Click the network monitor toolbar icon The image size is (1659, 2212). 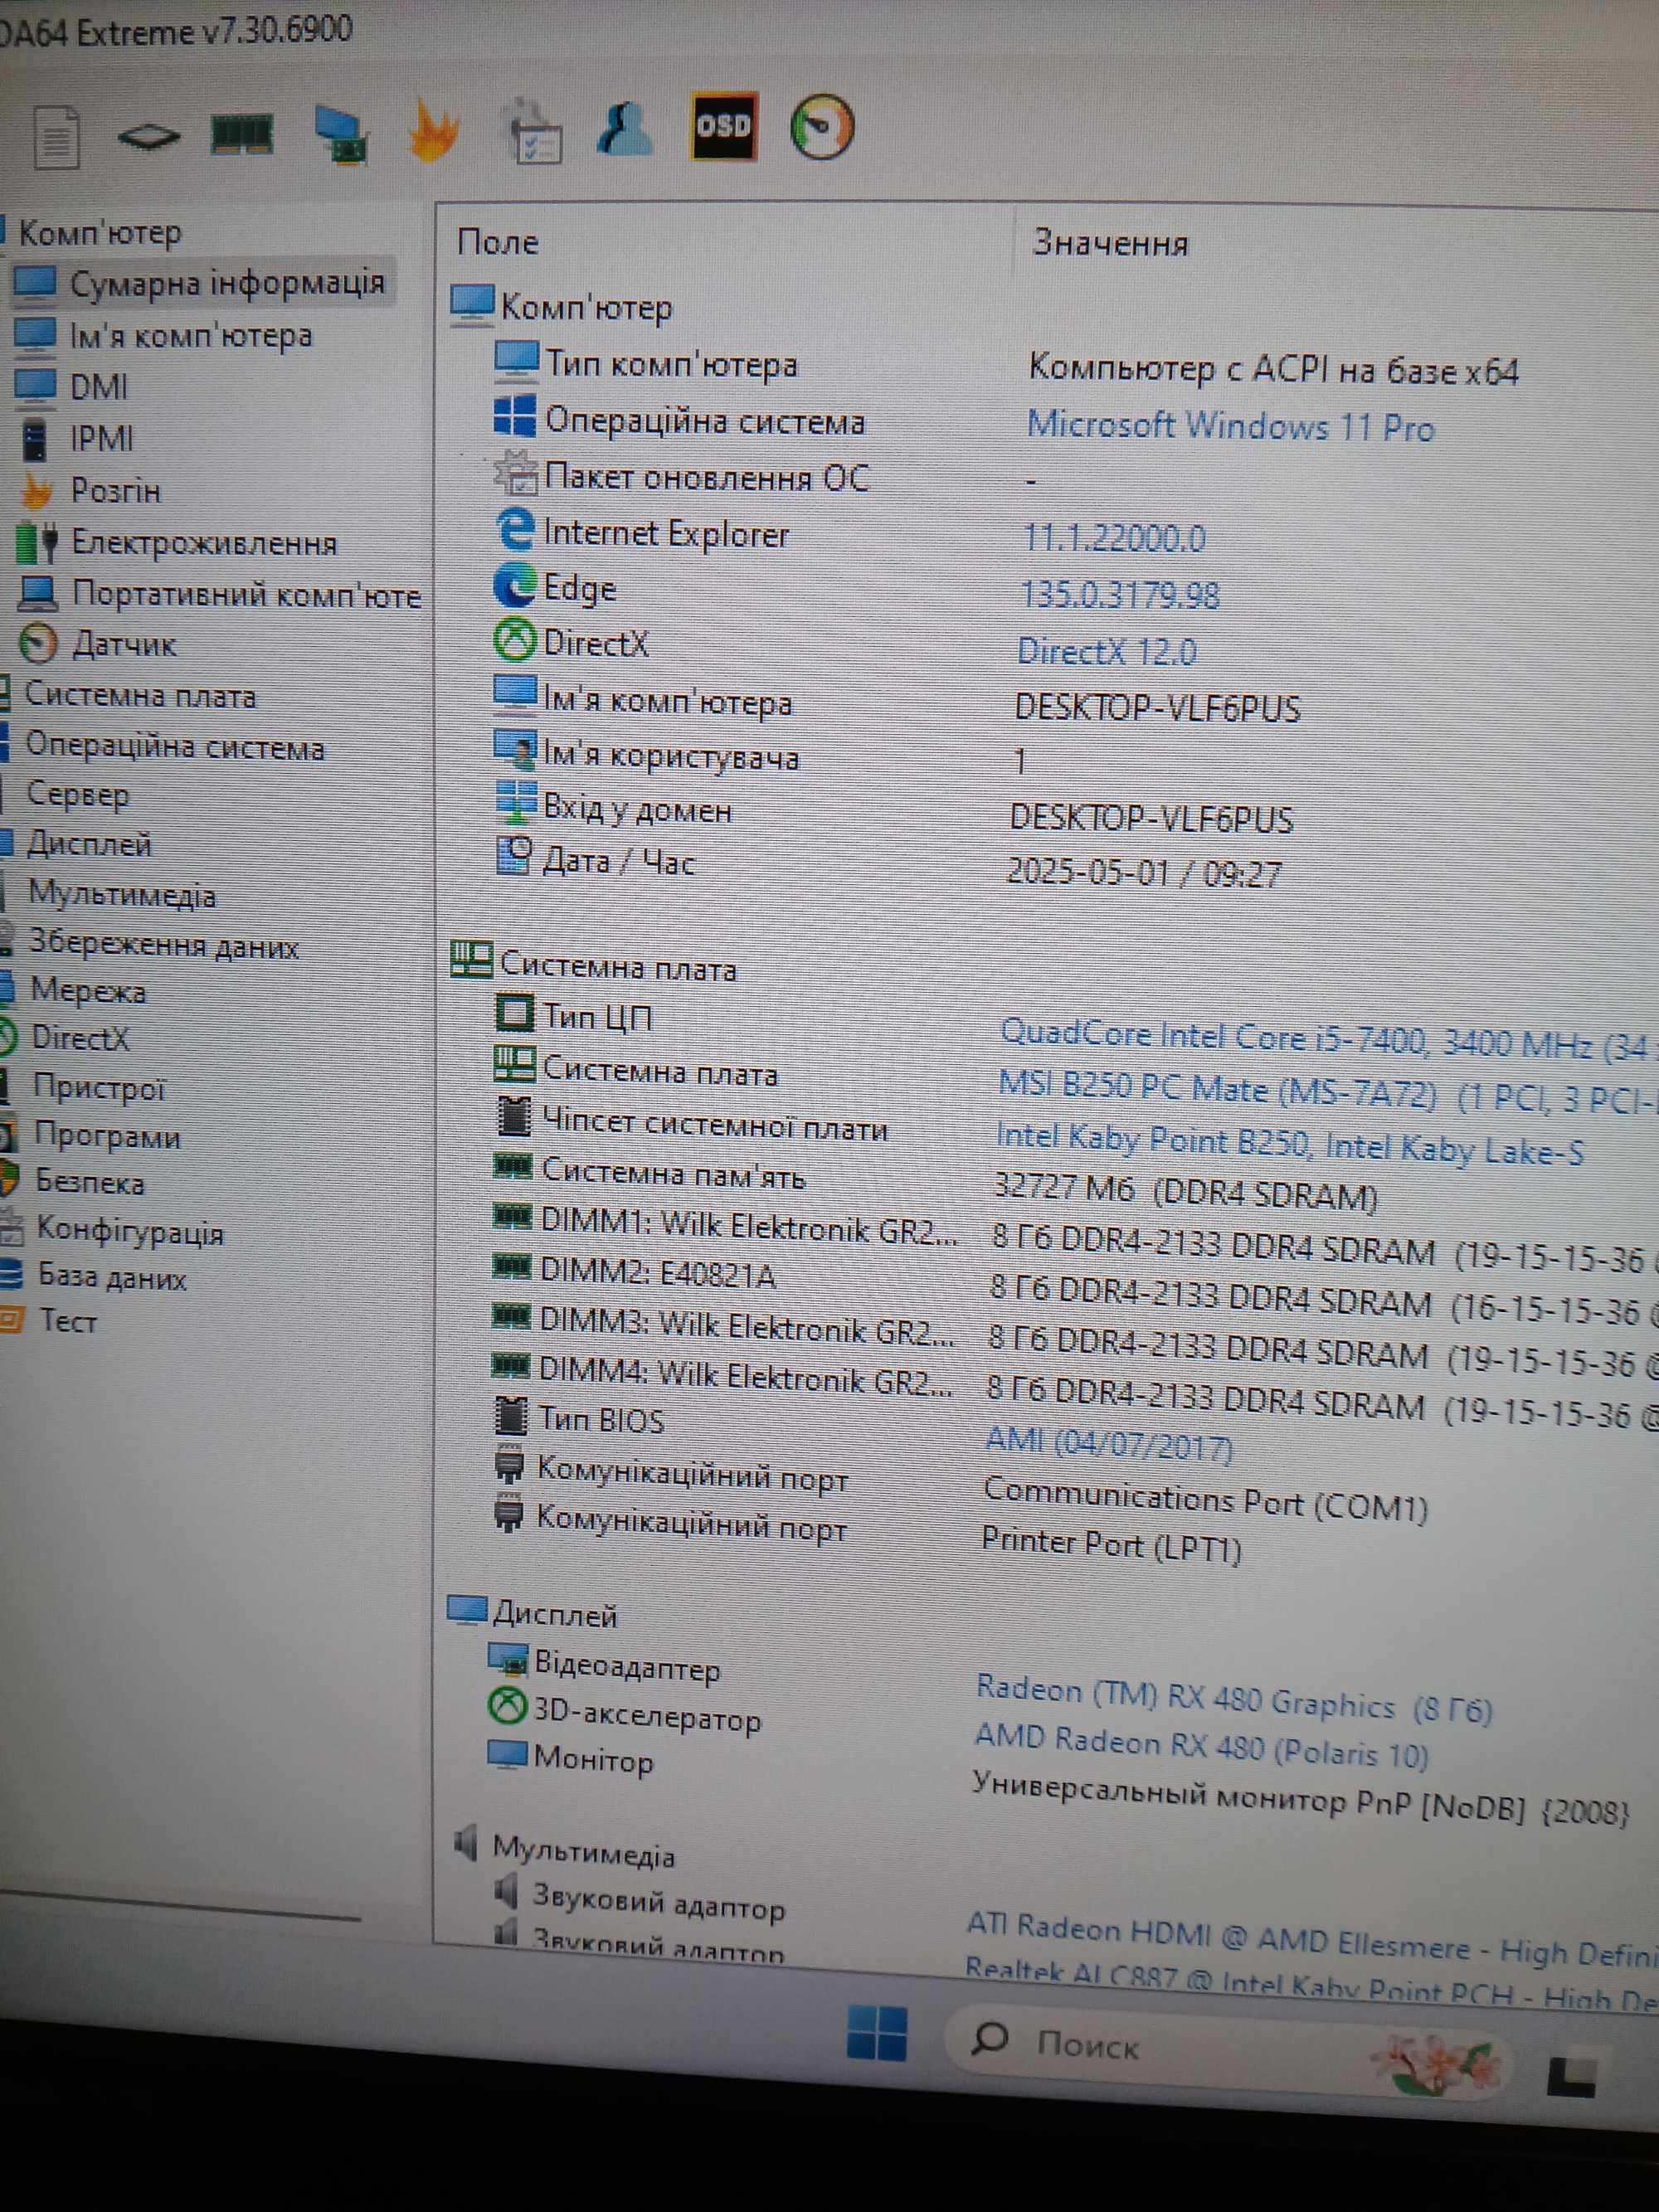pyautogui.click(x=340, y=135)
